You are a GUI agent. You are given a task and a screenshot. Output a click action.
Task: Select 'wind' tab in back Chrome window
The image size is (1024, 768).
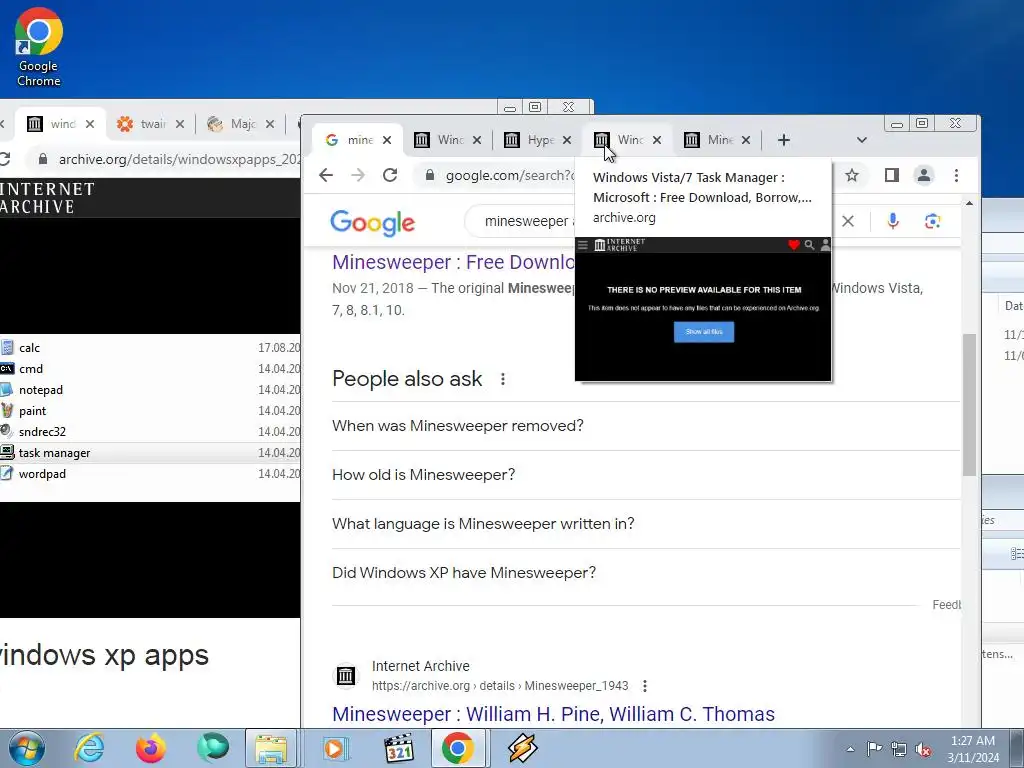click(61, 123)
